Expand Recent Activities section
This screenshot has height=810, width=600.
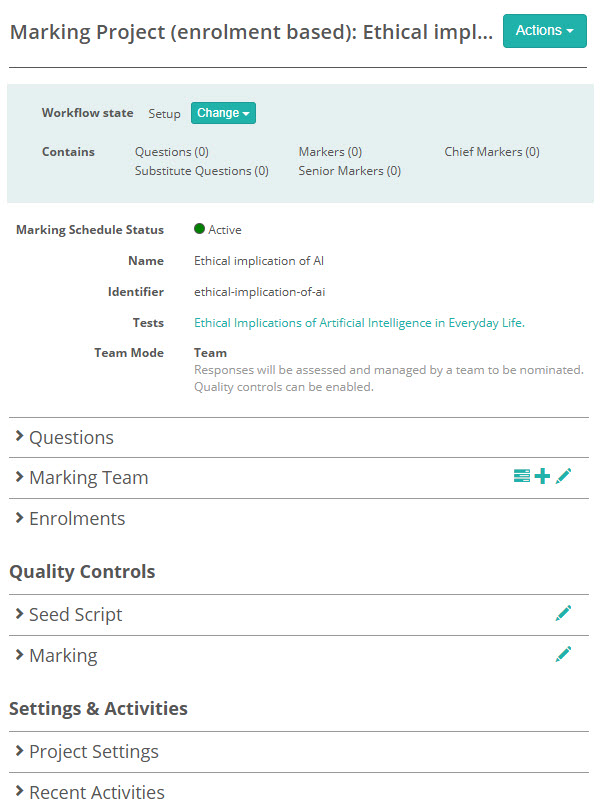[95, 792]
